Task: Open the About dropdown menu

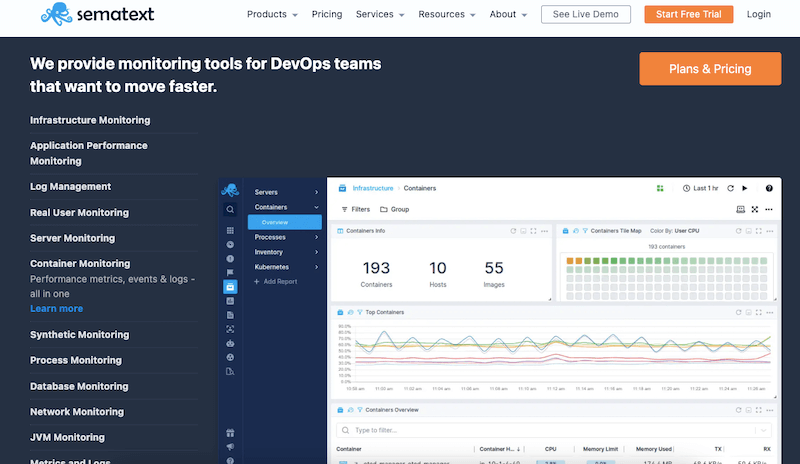Action: pos(508,14)
